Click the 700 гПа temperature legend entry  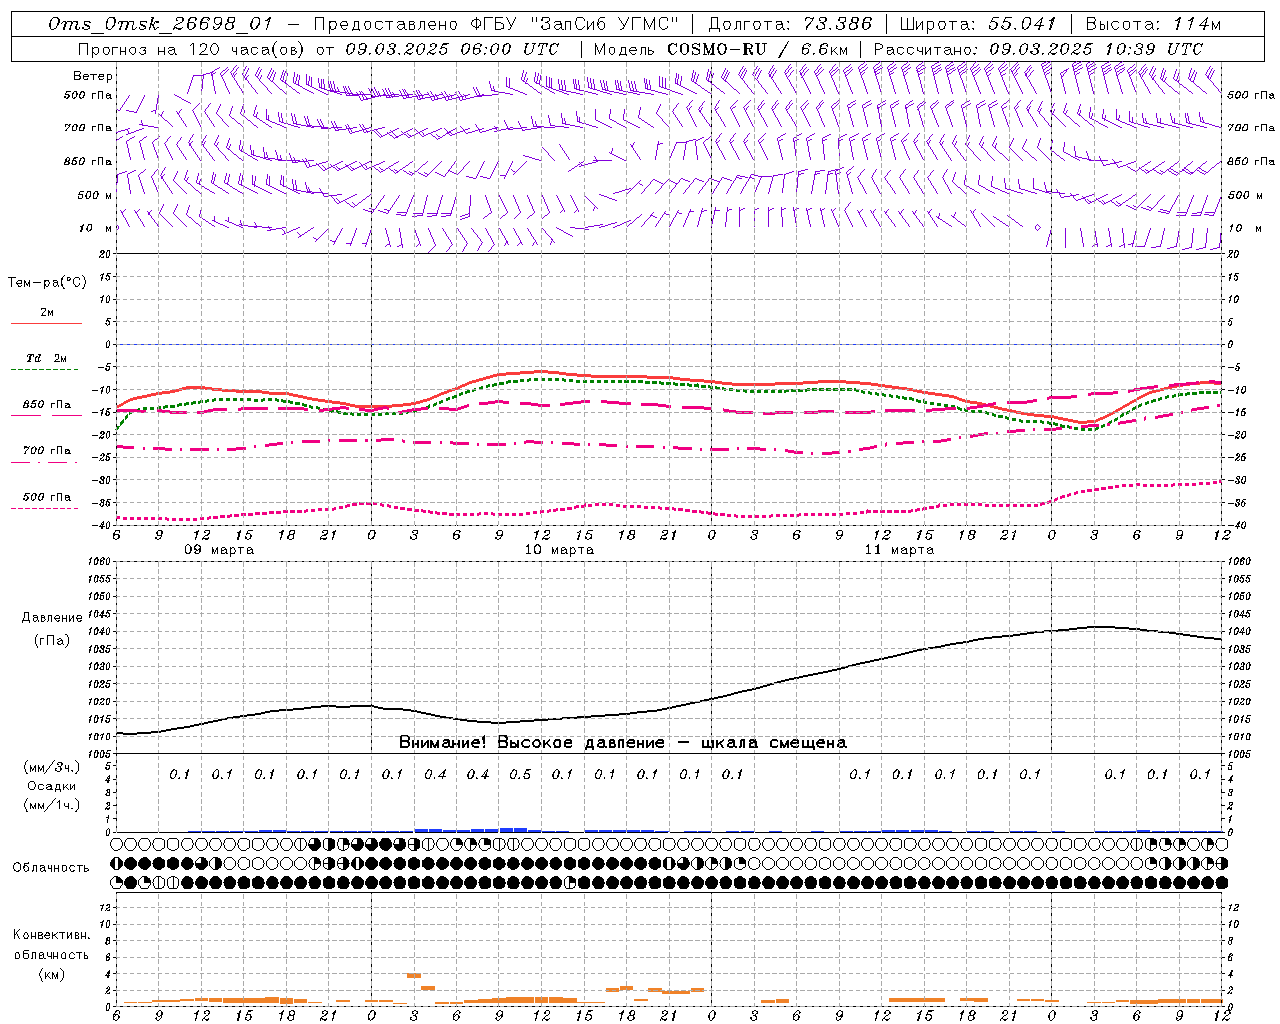(47, 451)
